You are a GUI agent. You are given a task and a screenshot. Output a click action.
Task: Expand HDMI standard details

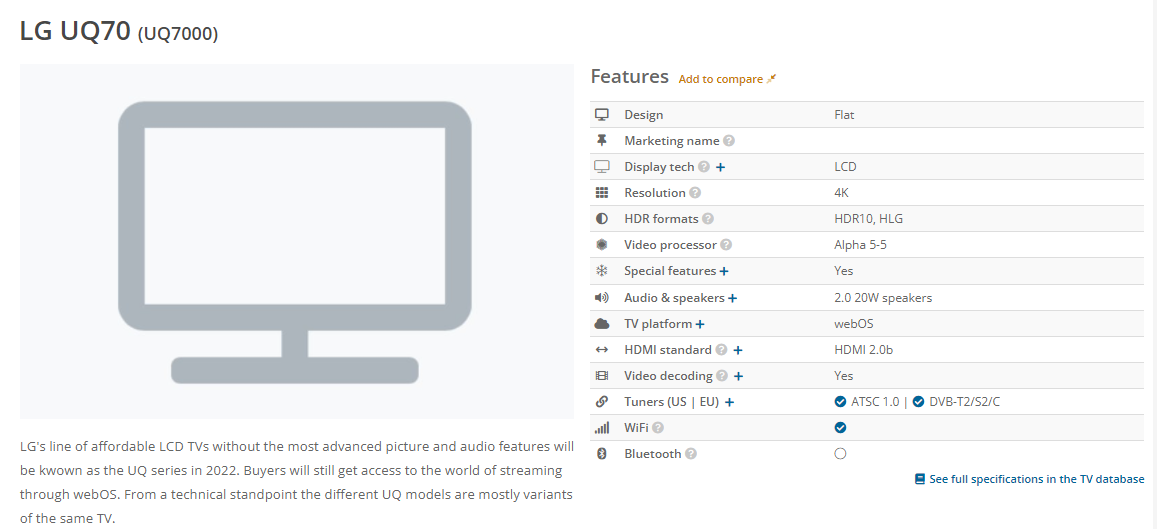click(x=738, y=350)
